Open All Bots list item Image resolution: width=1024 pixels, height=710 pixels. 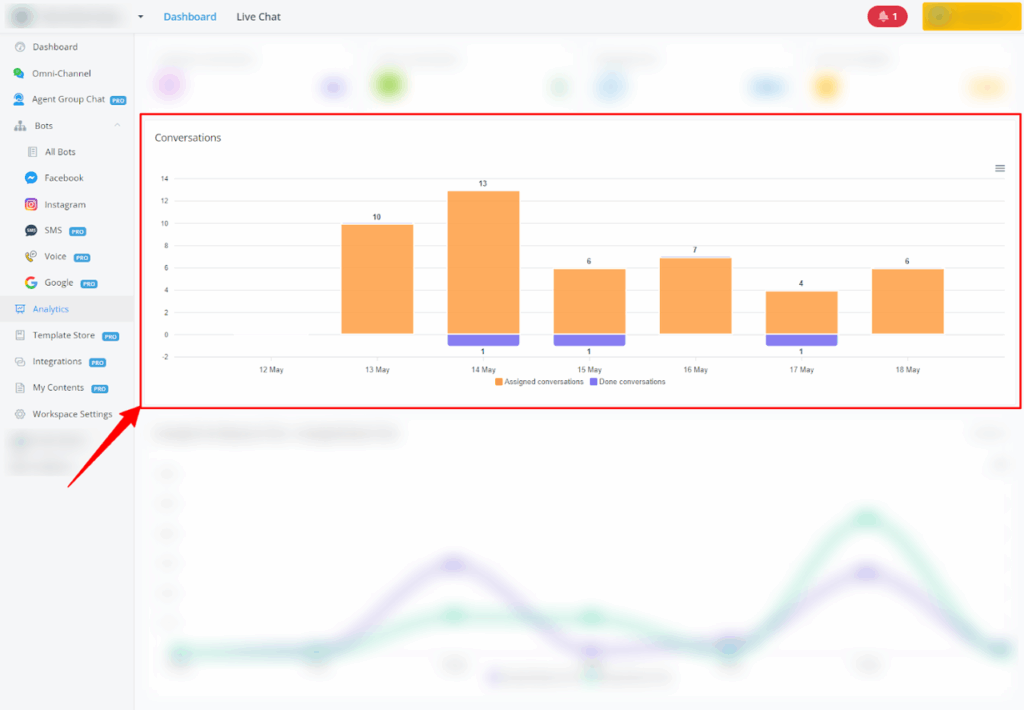click(x=59, y=152)
